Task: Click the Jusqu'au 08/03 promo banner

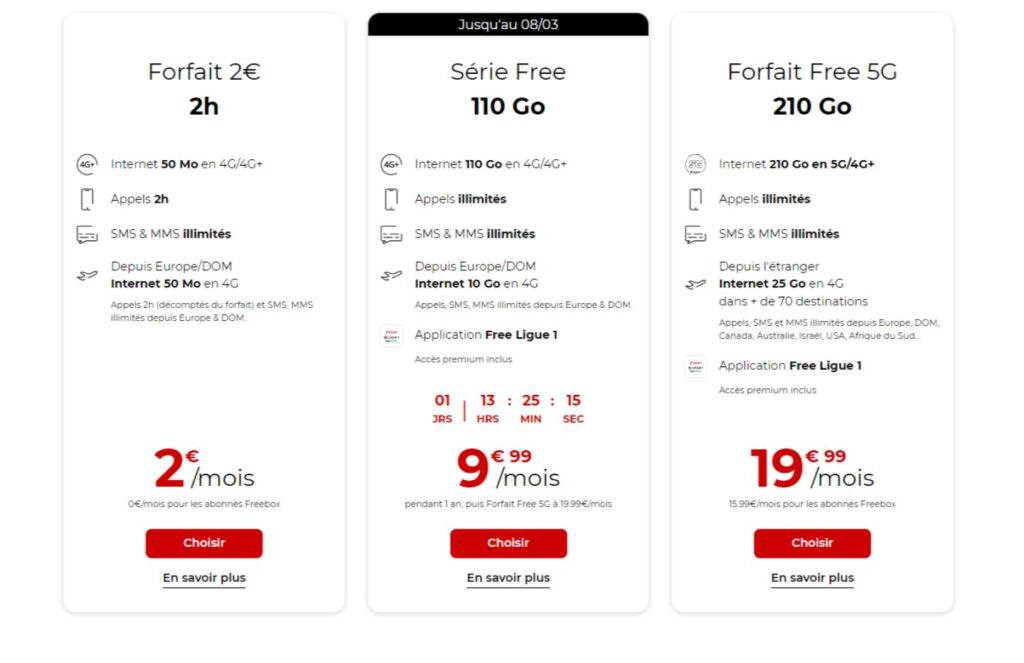Action: pyautogui.click(x=508, y=25)
